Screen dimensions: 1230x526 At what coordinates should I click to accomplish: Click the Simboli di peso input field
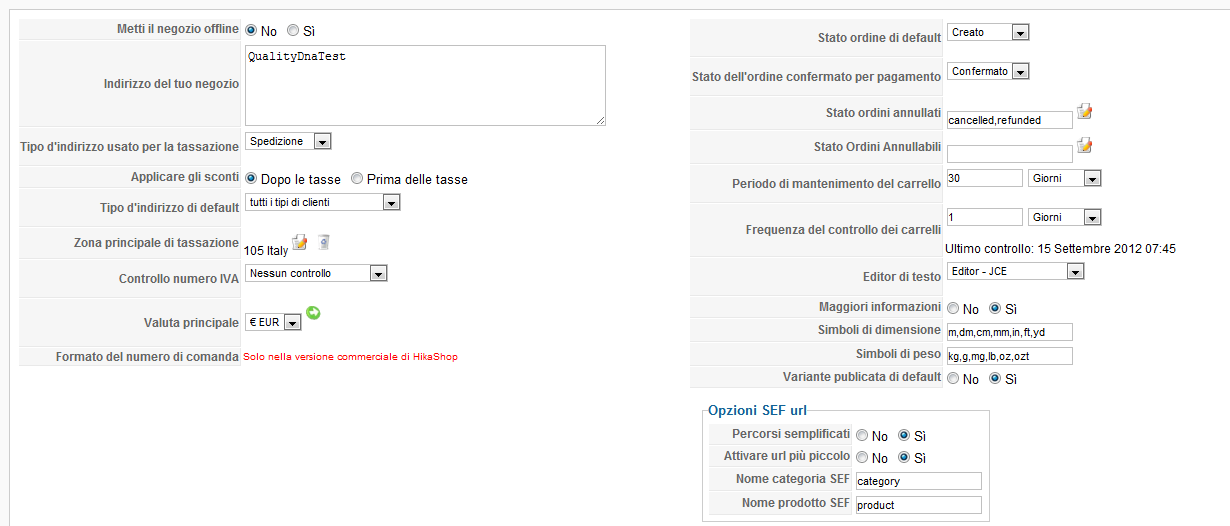pos(1008,356)
